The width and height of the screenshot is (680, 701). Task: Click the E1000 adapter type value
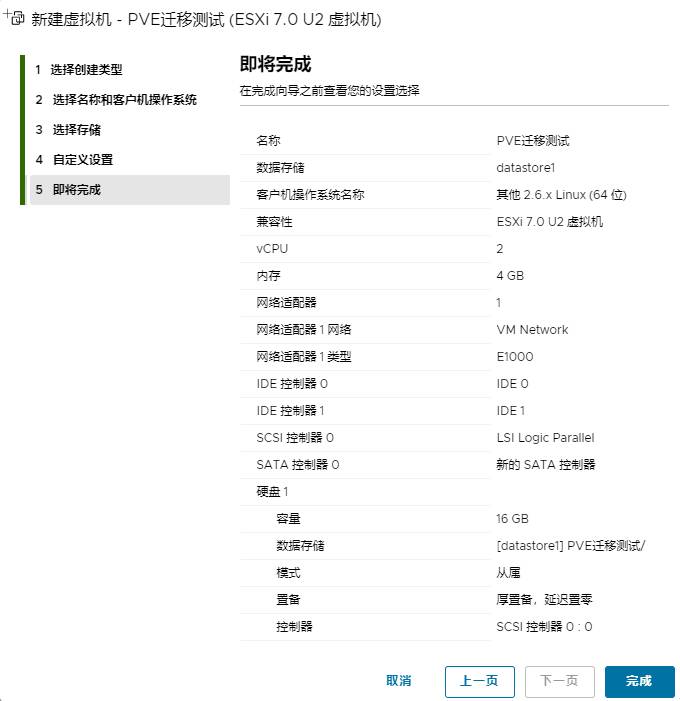point(517,357)
